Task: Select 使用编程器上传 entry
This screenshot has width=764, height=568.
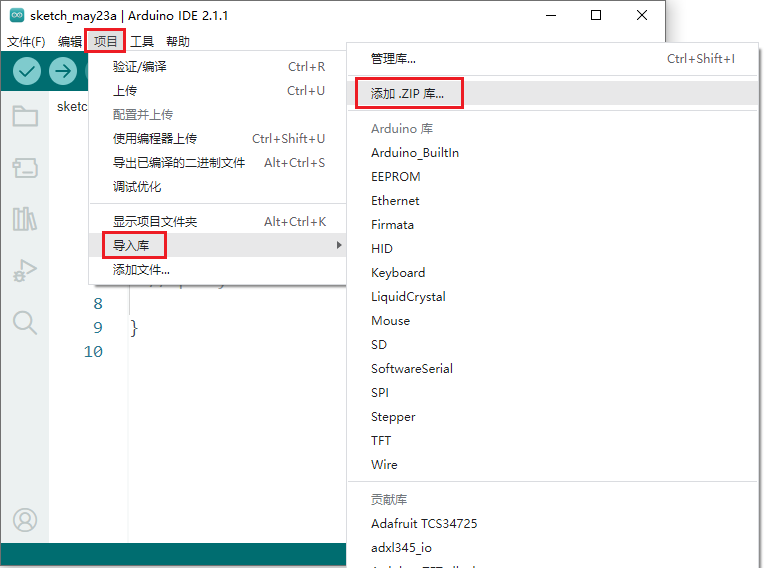Action: click(218, 139)
